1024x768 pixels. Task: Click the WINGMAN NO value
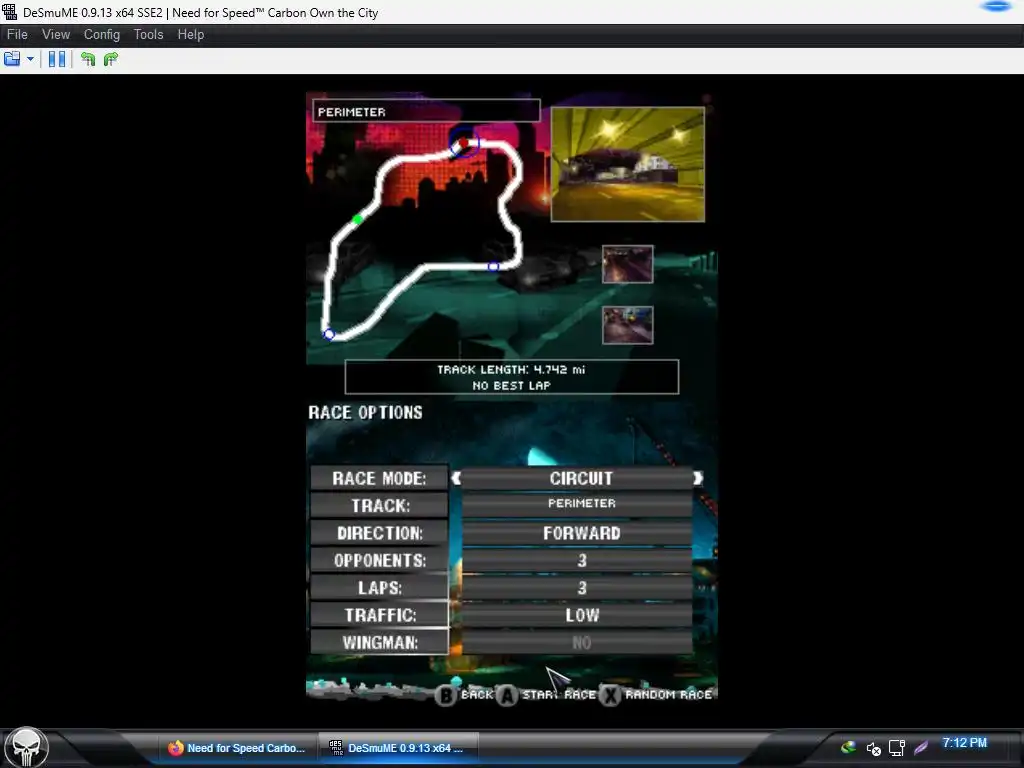tap(577, 643)
